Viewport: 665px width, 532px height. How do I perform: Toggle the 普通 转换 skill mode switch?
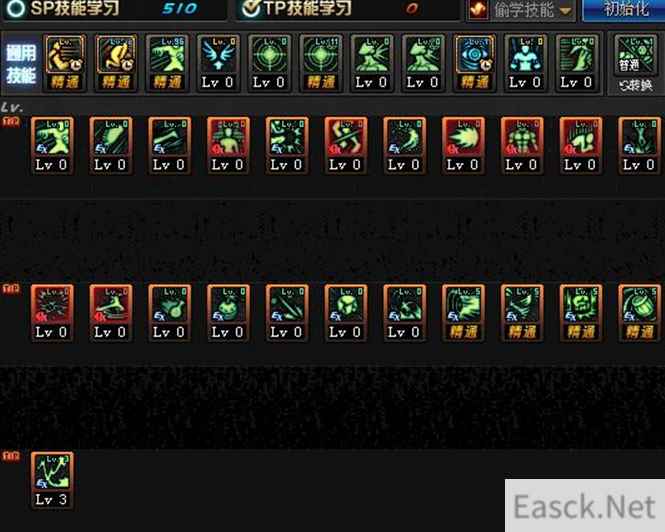click(x=635, y=64)
